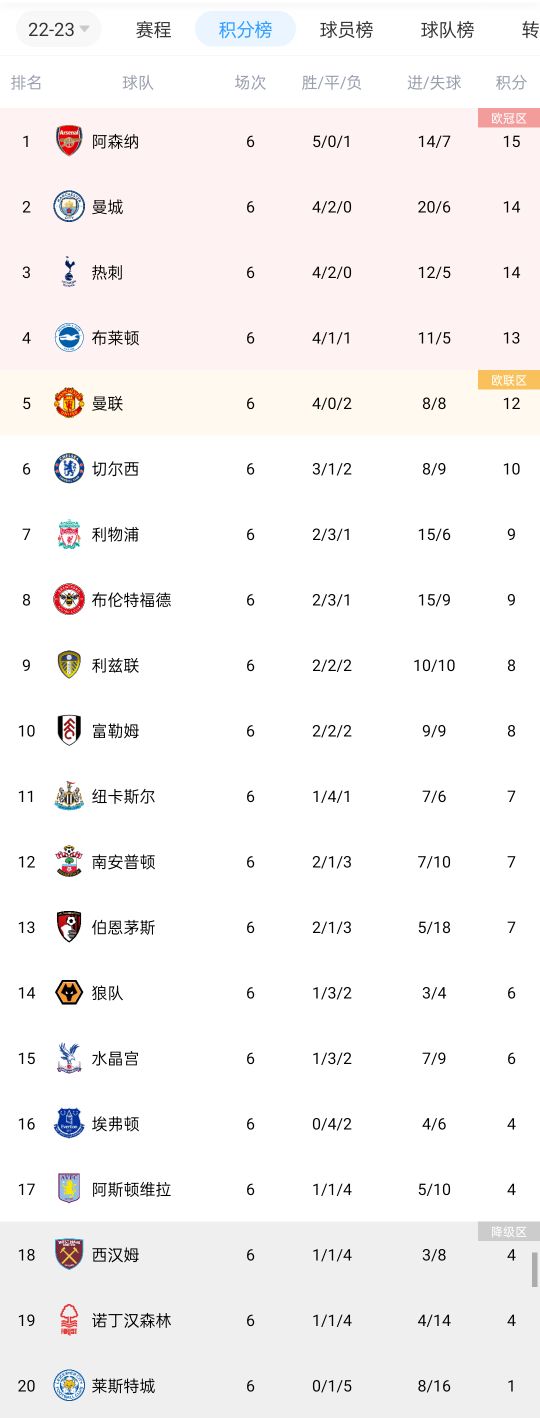Open the 布伦特福德 team name link
This screenshot has width=540, height=1418.
[132, 600]
